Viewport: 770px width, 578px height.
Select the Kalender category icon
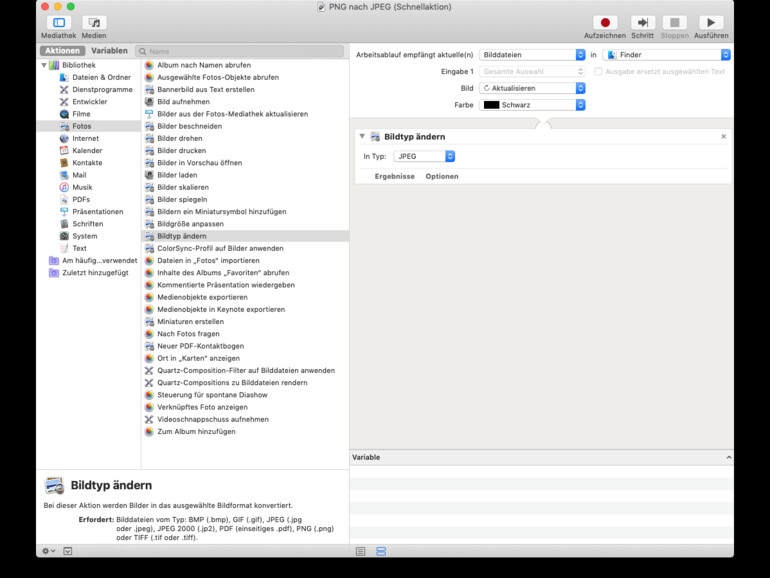tap(64, 151)
